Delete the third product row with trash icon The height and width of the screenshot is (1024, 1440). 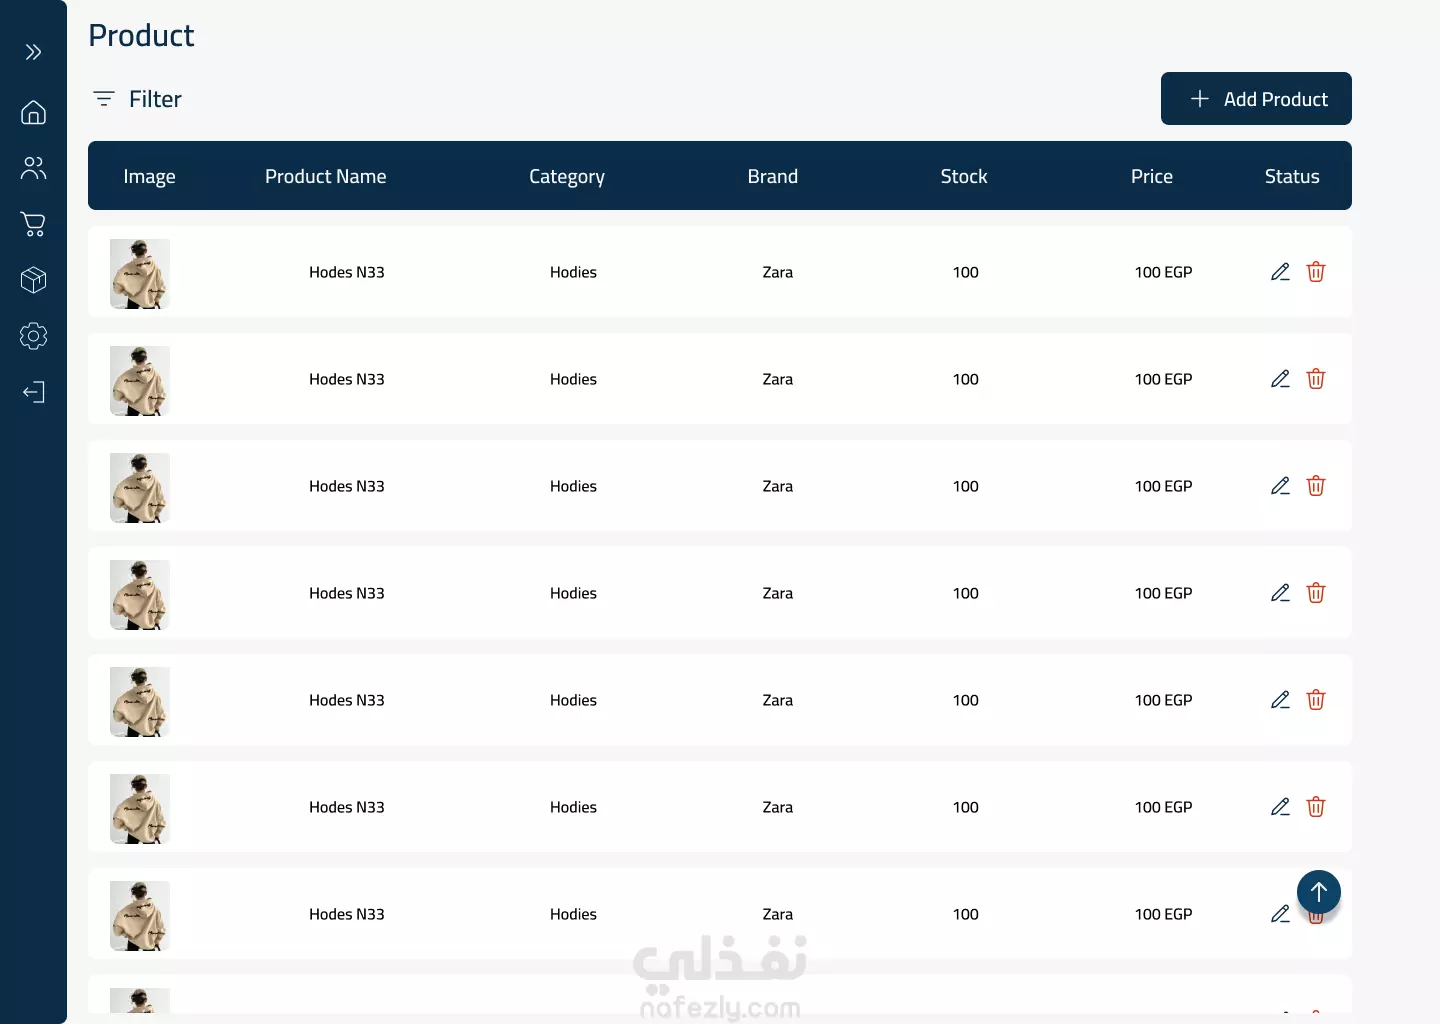[x=1316, y=486]
